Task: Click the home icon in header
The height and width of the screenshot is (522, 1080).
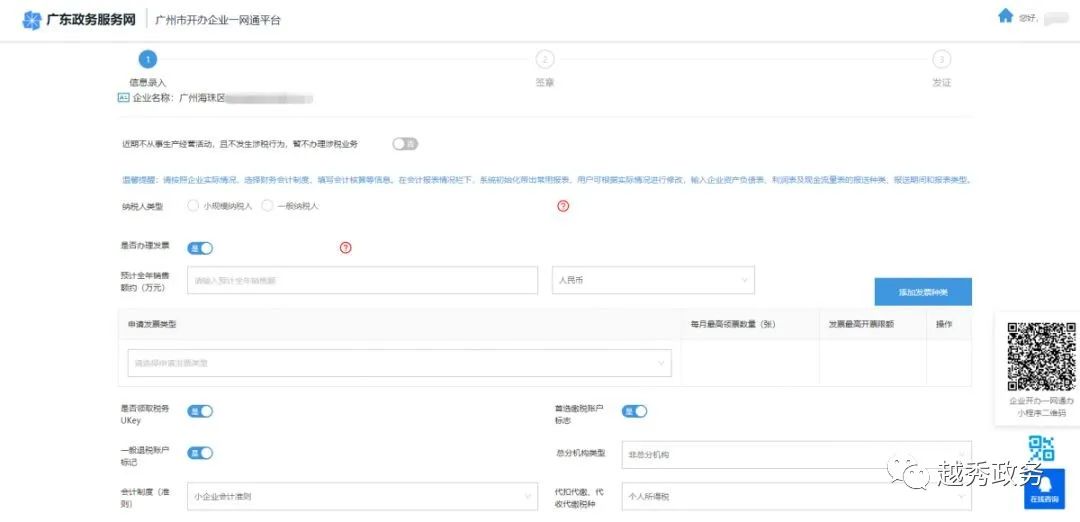Action: tap(1005, 17)
